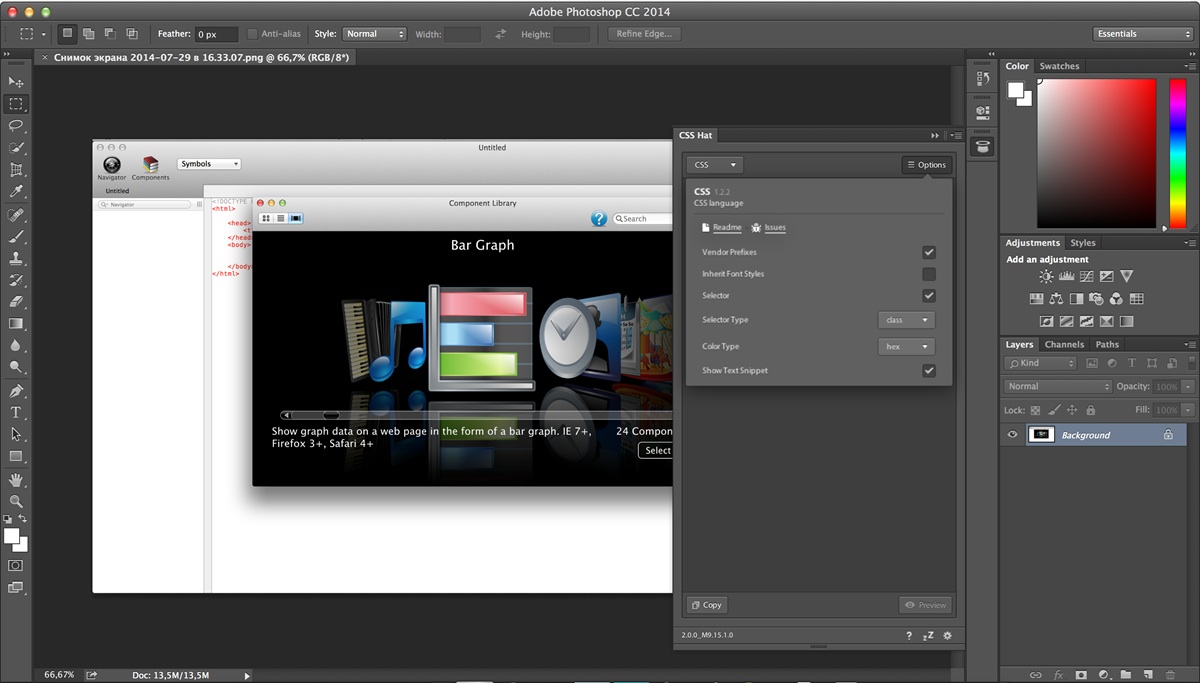Select the Gradient tool
This screenshot has height=683, width=1200.
(16, 324)
